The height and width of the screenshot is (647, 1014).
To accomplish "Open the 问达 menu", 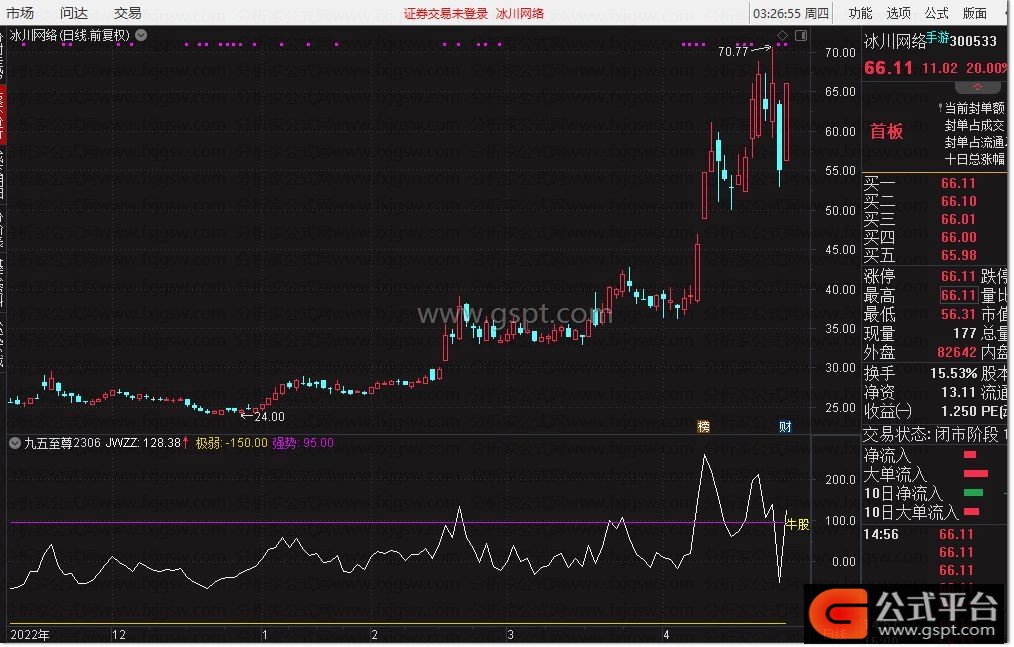I will tap(74, 13).
